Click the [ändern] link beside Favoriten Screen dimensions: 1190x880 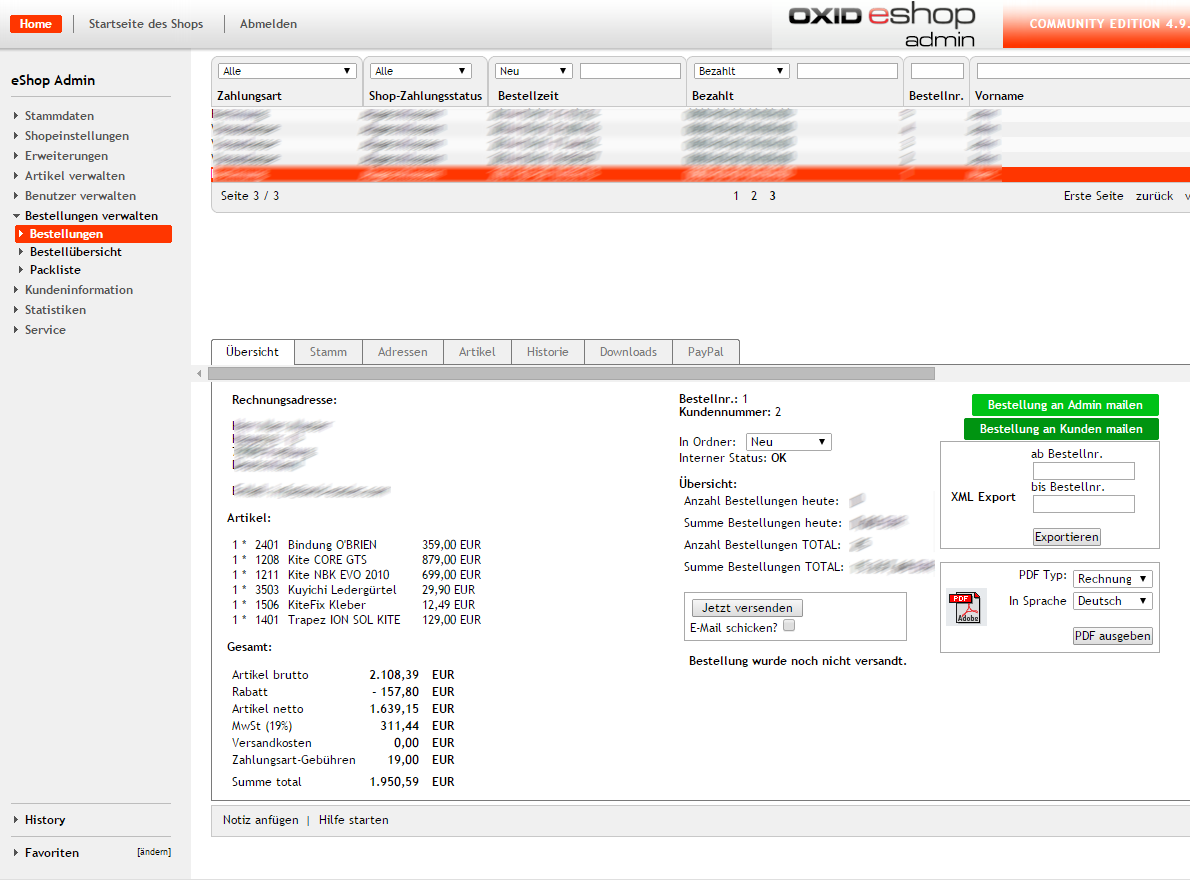pyautogui.click(x=154, y=852)
